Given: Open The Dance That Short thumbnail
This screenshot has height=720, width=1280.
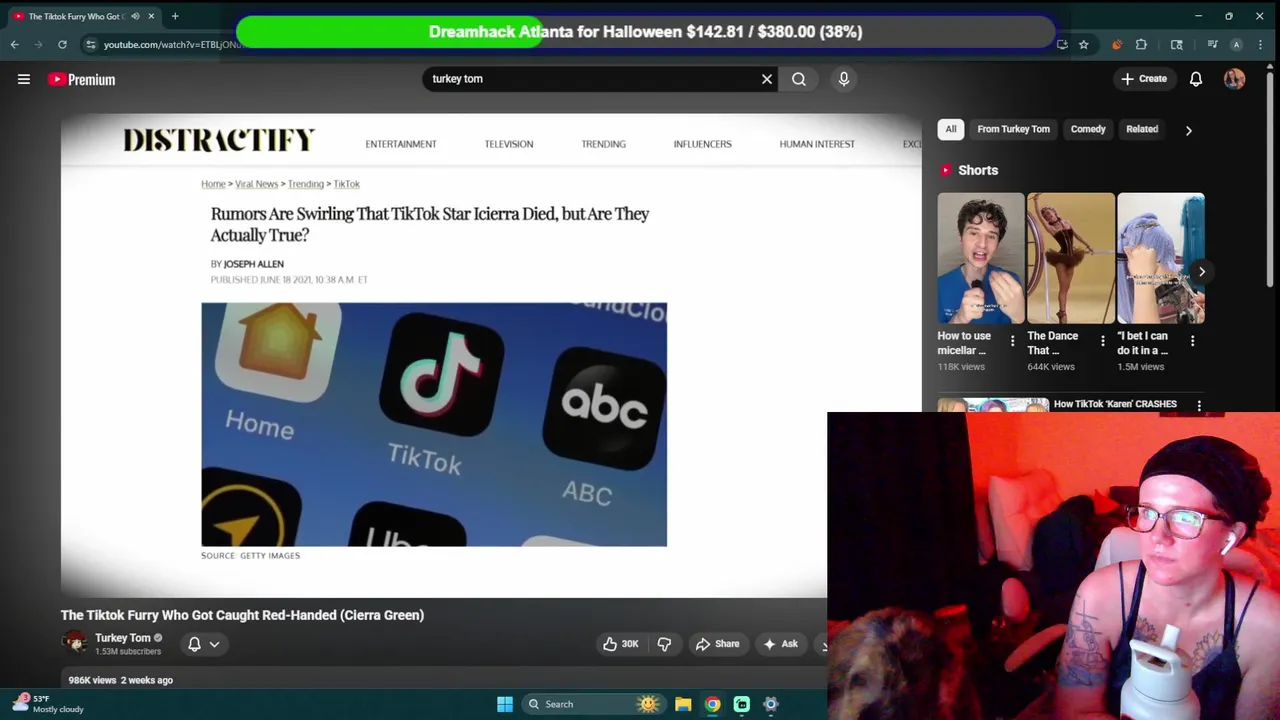Looking at the screenshot, I should click(1071, 258).
